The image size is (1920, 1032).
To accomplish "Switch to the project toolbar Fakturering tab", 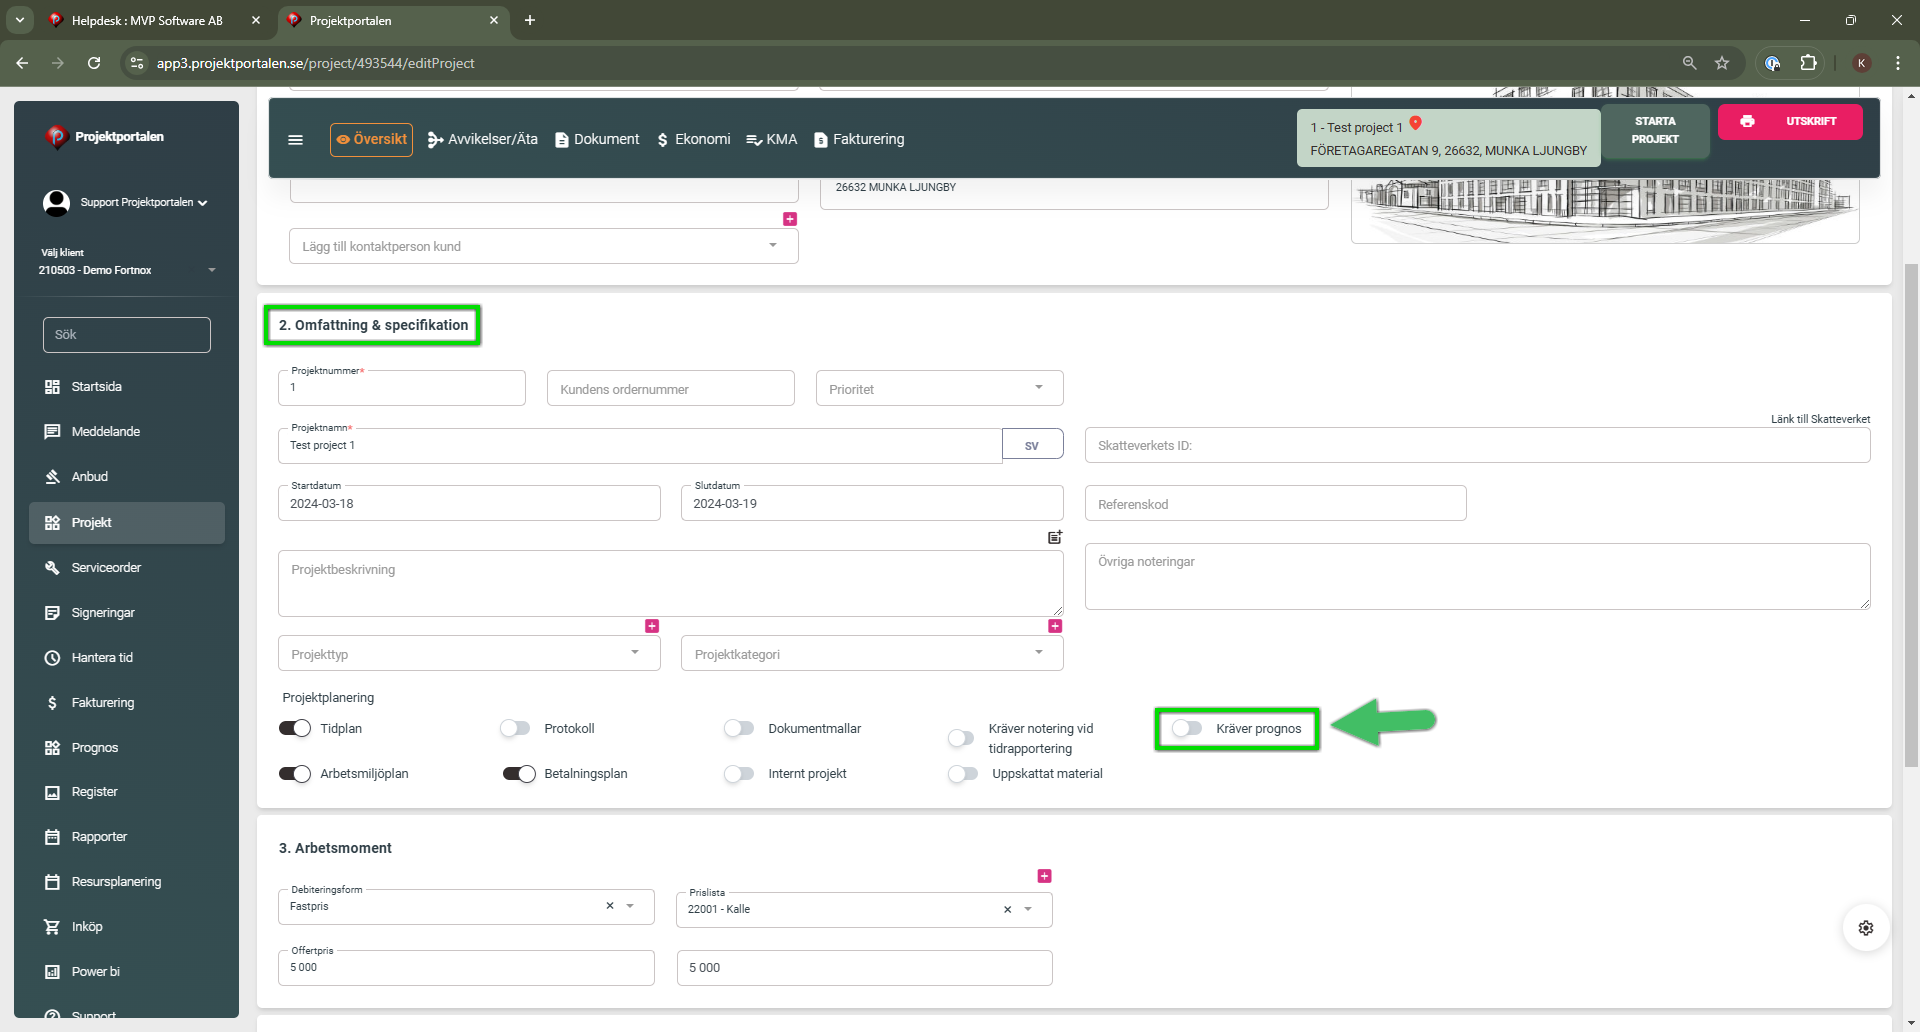I will [x=859, y=140].
